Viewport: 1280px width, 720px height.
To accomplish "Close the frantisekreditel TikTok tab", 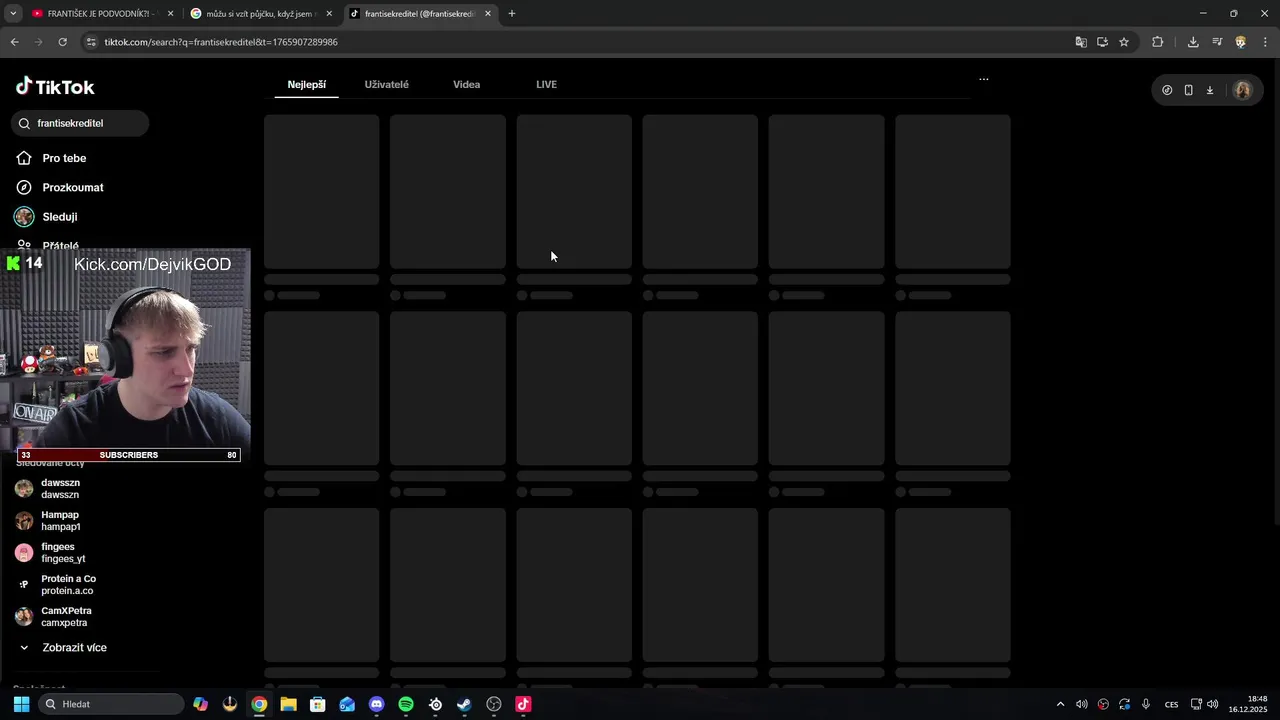I will tap(488, 14).
